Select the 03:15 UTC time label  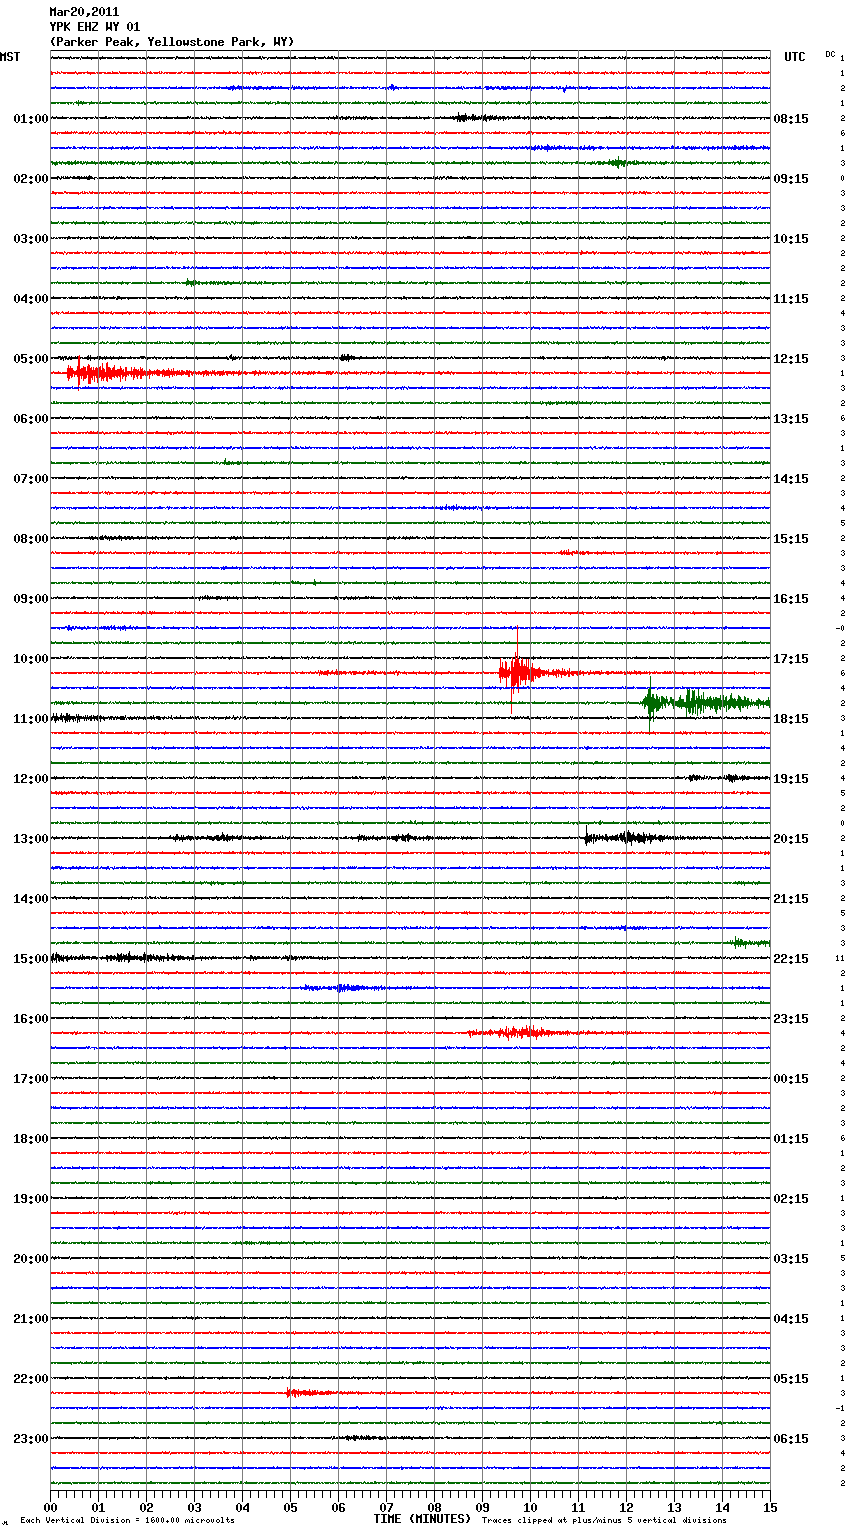(791, 1259)
